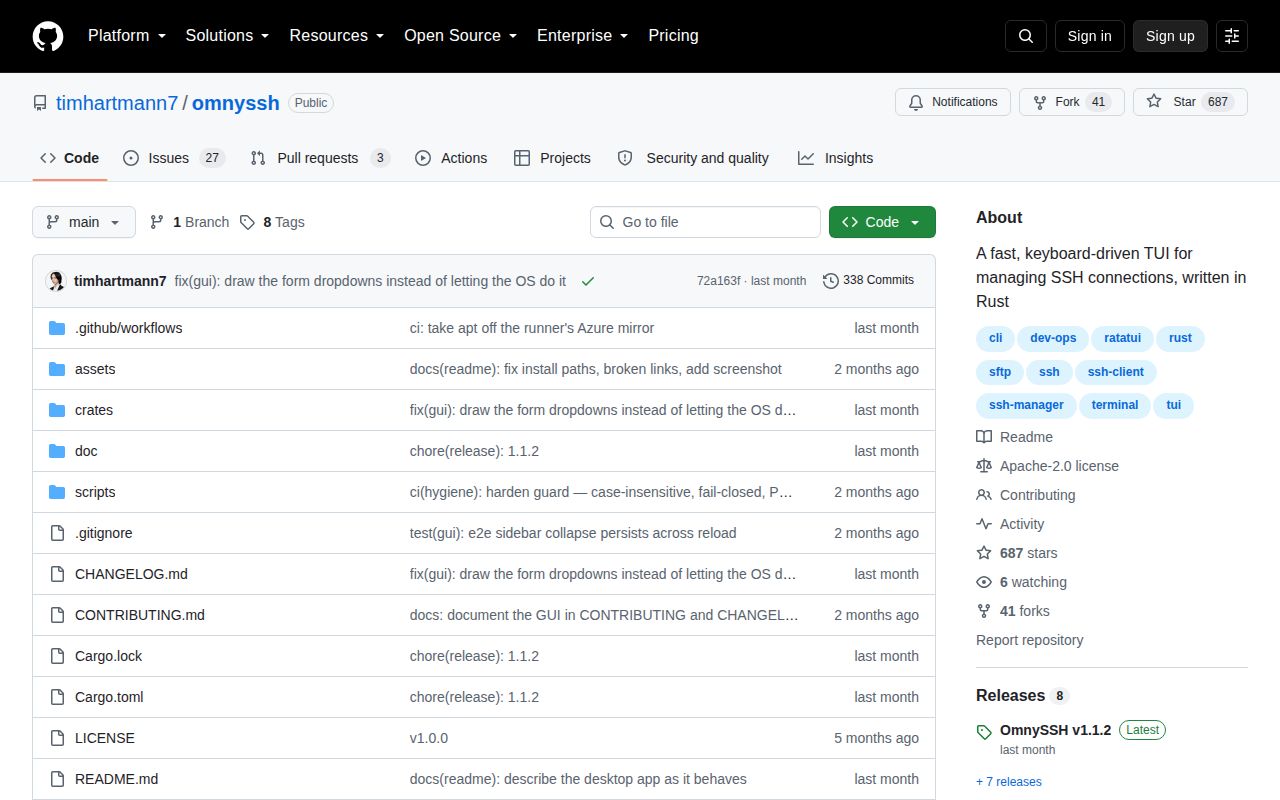Screen dimensions: 1280x800
Task: Open the green Code dropdown
Action: point(882,222)
